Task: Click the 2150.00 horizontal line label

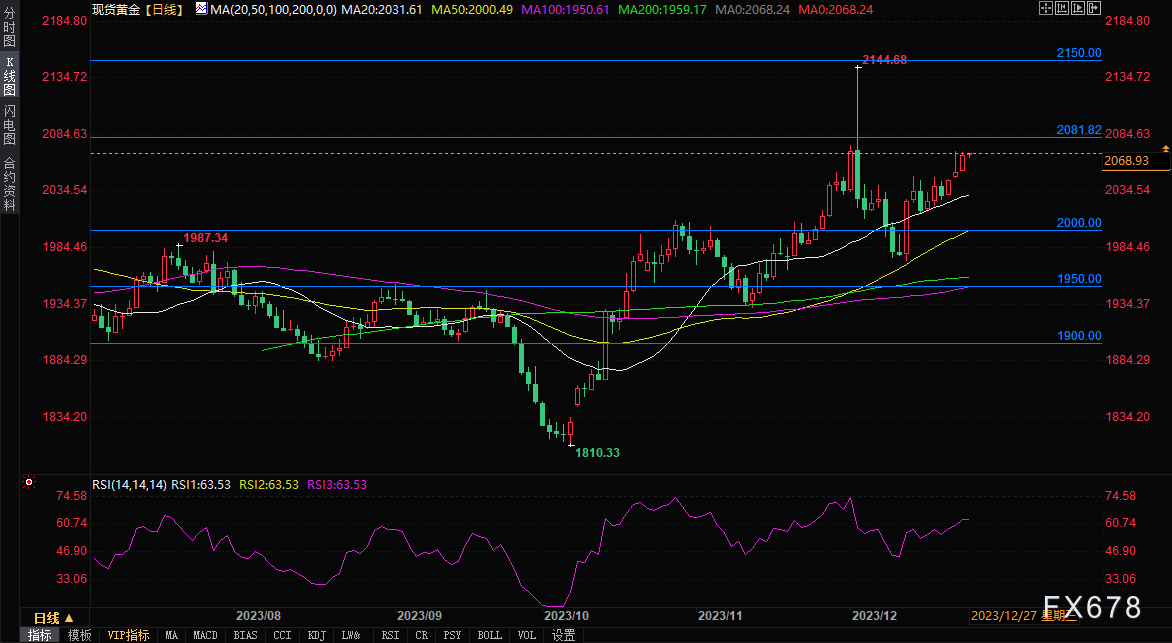Action: (x=1079, y=52)
